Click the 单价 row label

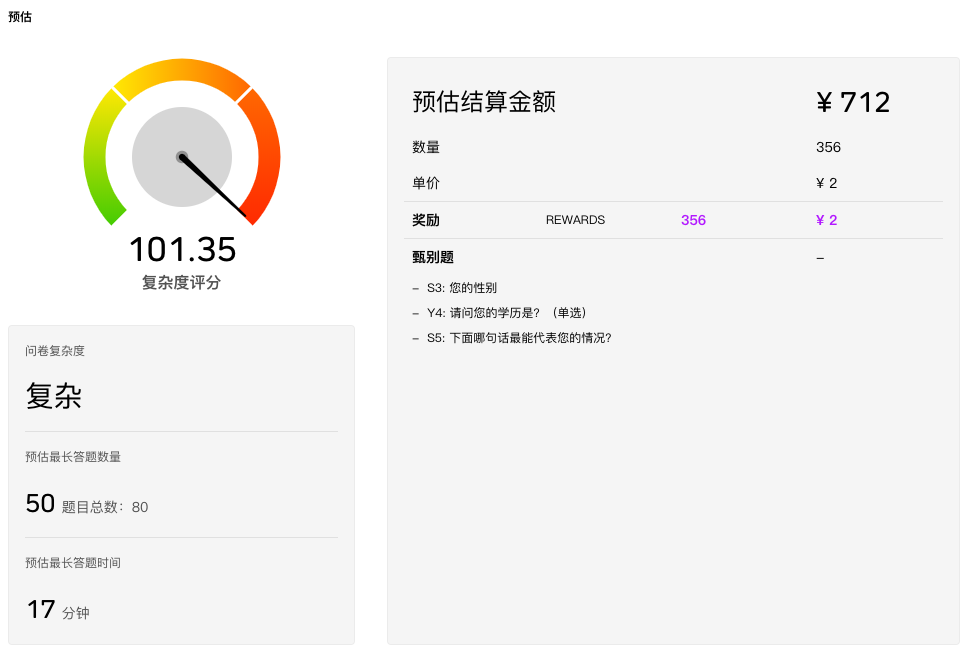[426, 183]
